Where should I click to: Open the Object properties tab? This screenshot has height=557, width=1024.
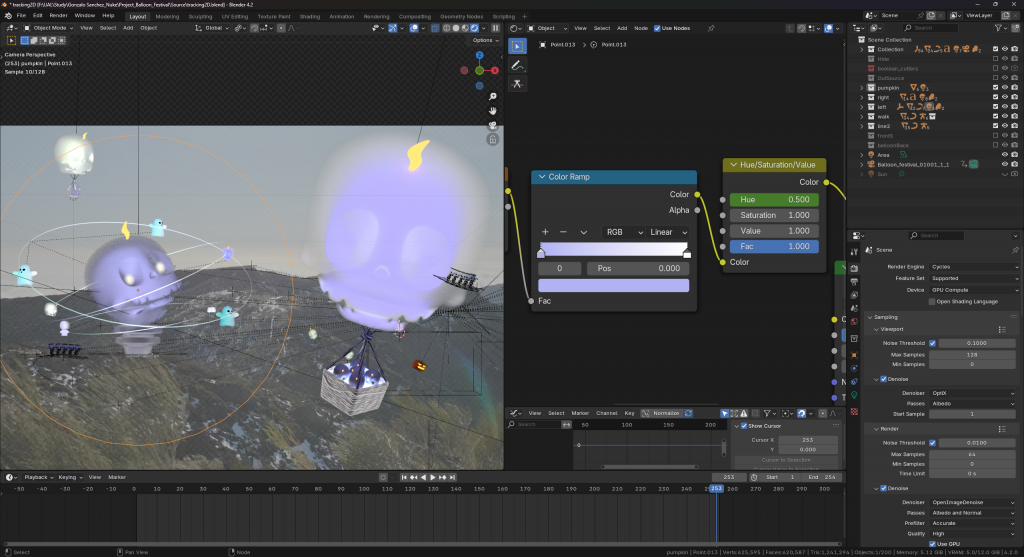point(854,355)
